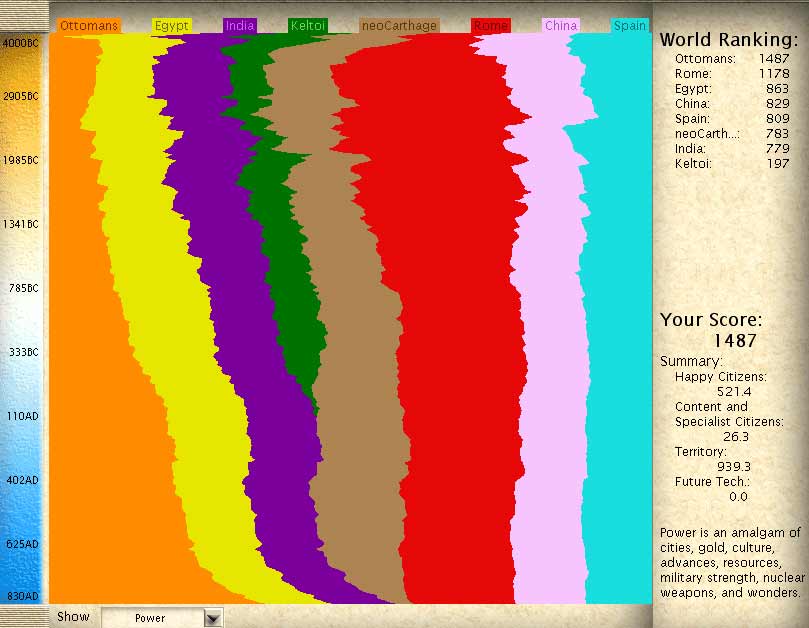809x628 pixels.
Task: Select the India legend label
Action: pyautogui.click(x=240, y=26)
